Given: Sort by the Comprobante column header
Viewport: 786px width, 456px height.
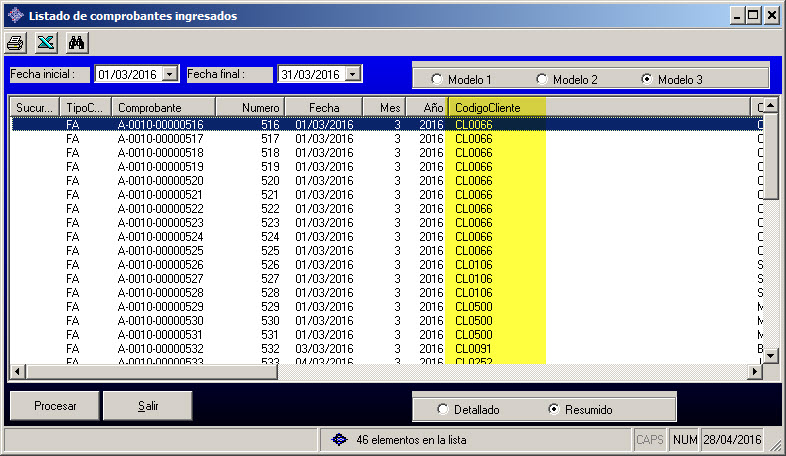Looking at the screenshot, I should 162,107.
